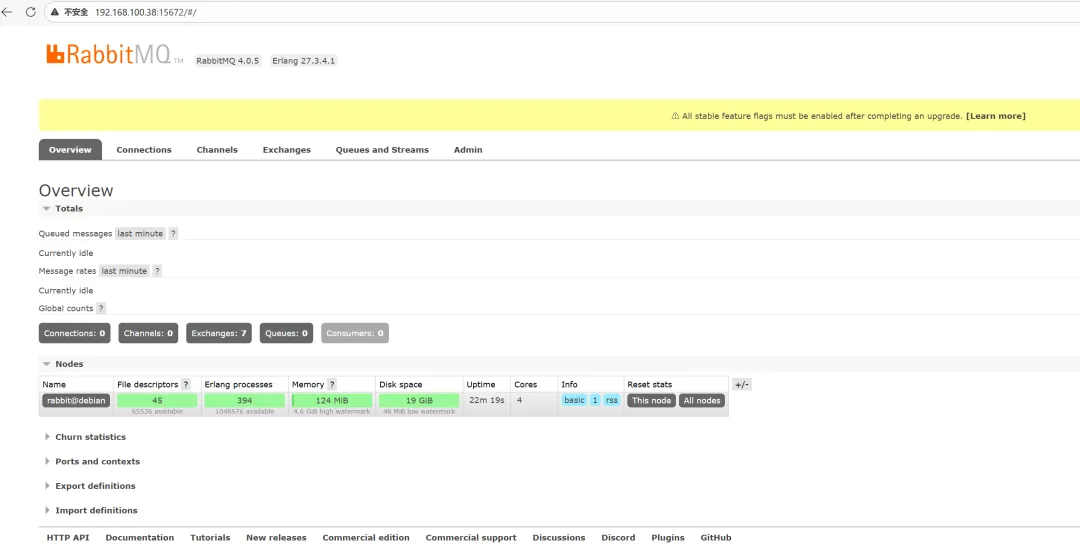Switch to the Overview tab

pos(70,150)
